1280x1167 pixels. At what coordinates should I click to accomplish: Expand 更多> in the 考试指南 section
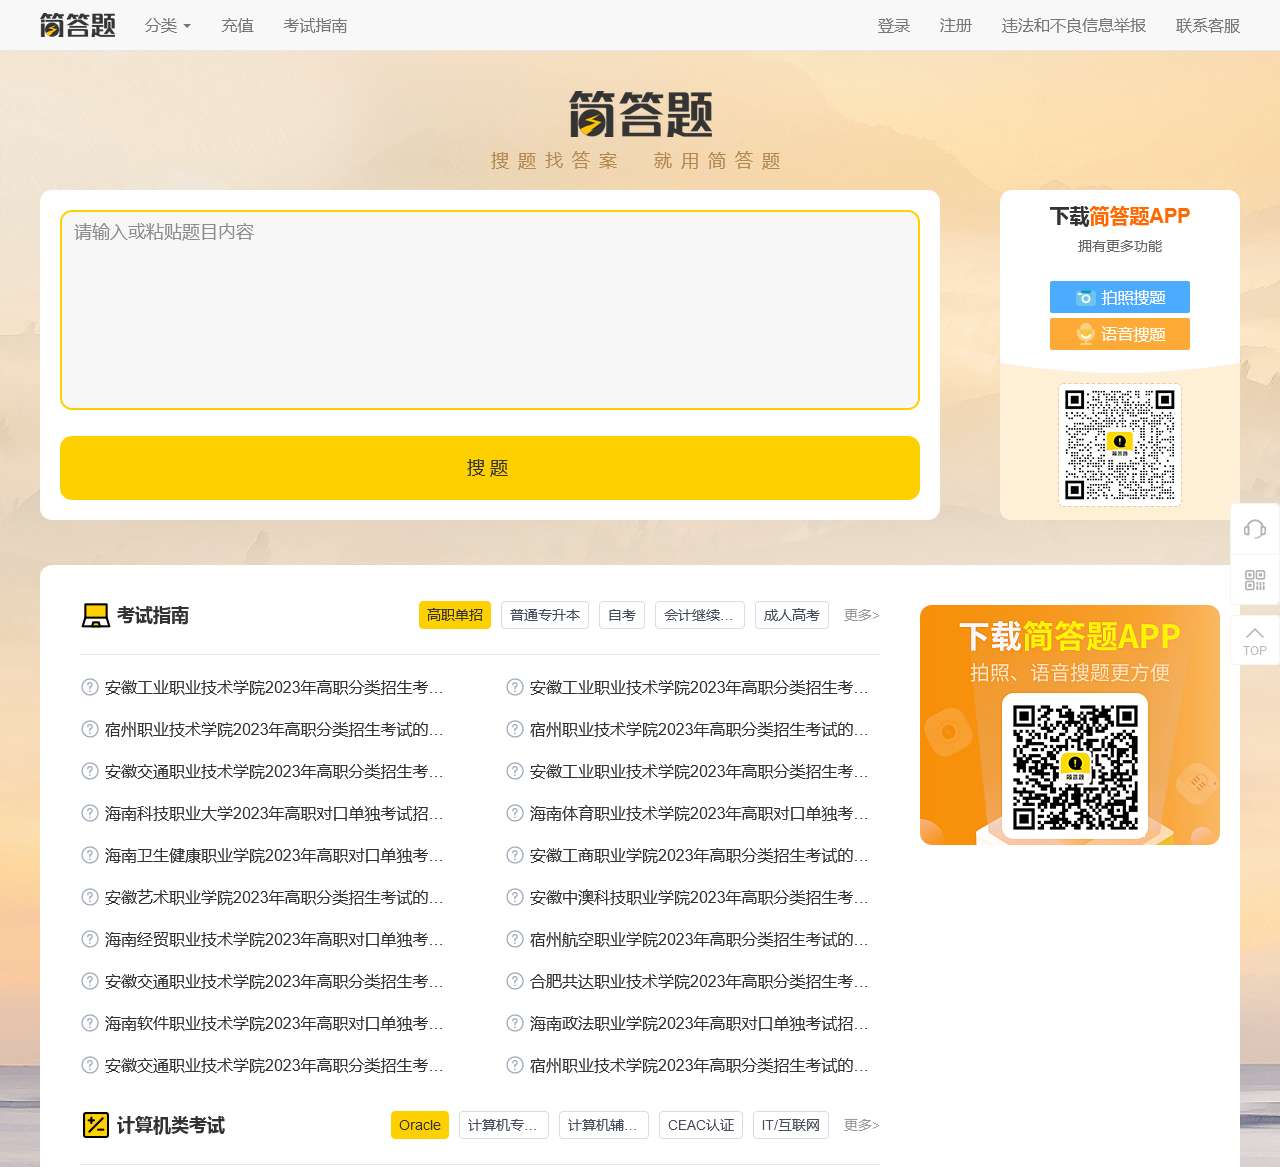click(x=861, y=615)
